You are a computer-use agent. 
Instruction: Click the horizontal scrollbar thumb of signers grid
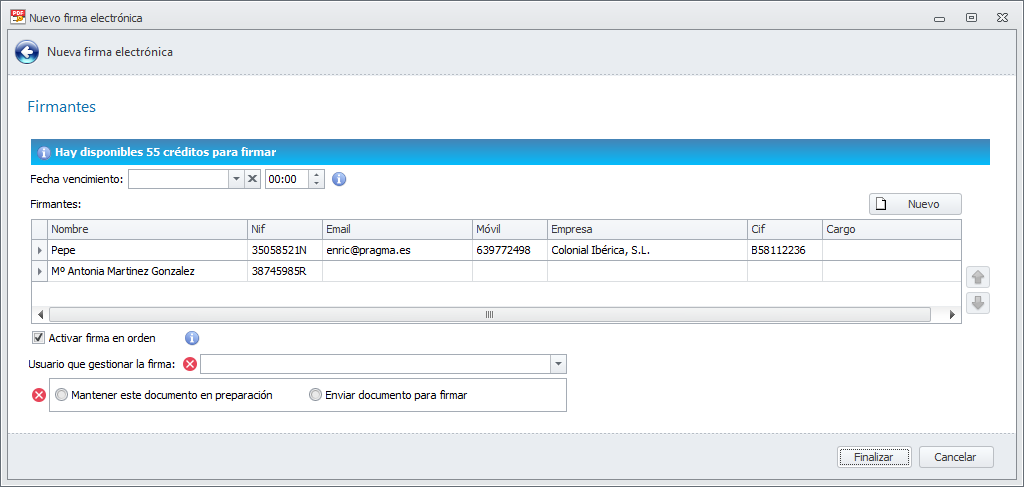tap(490, 315)
